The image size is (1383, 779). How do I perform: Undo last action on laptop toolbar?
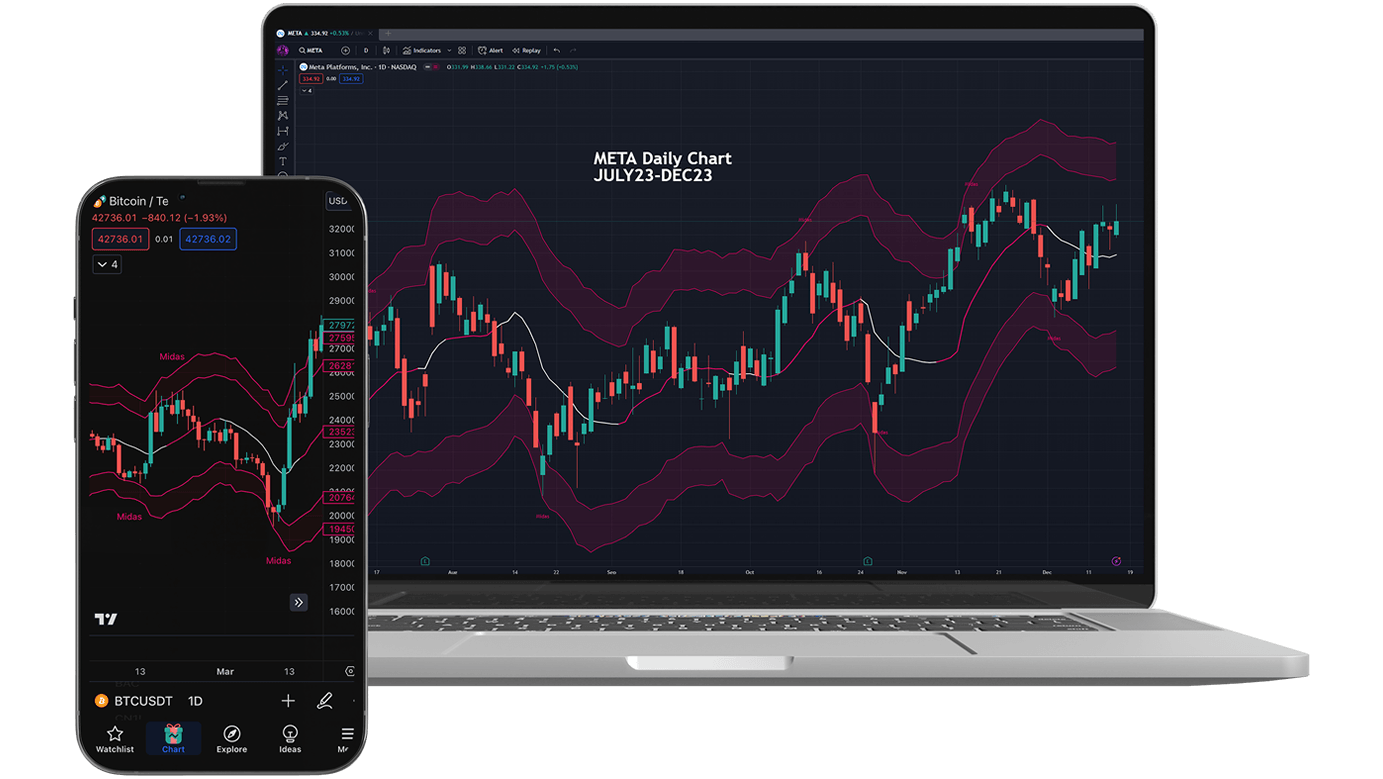(557, 50)
